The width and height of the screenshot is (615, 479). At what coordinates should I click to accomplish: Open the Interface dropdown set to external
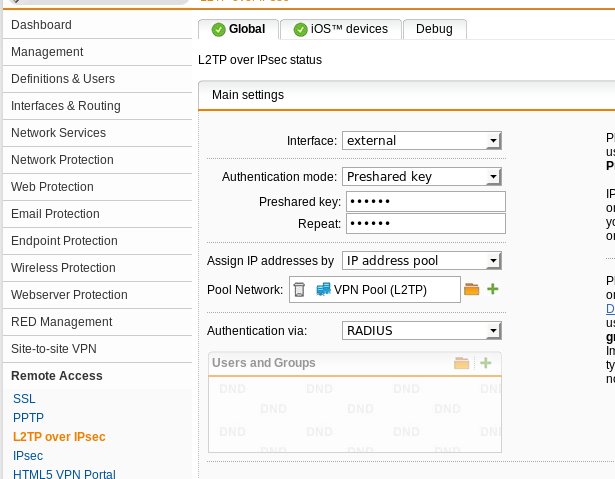pos(422,140)
